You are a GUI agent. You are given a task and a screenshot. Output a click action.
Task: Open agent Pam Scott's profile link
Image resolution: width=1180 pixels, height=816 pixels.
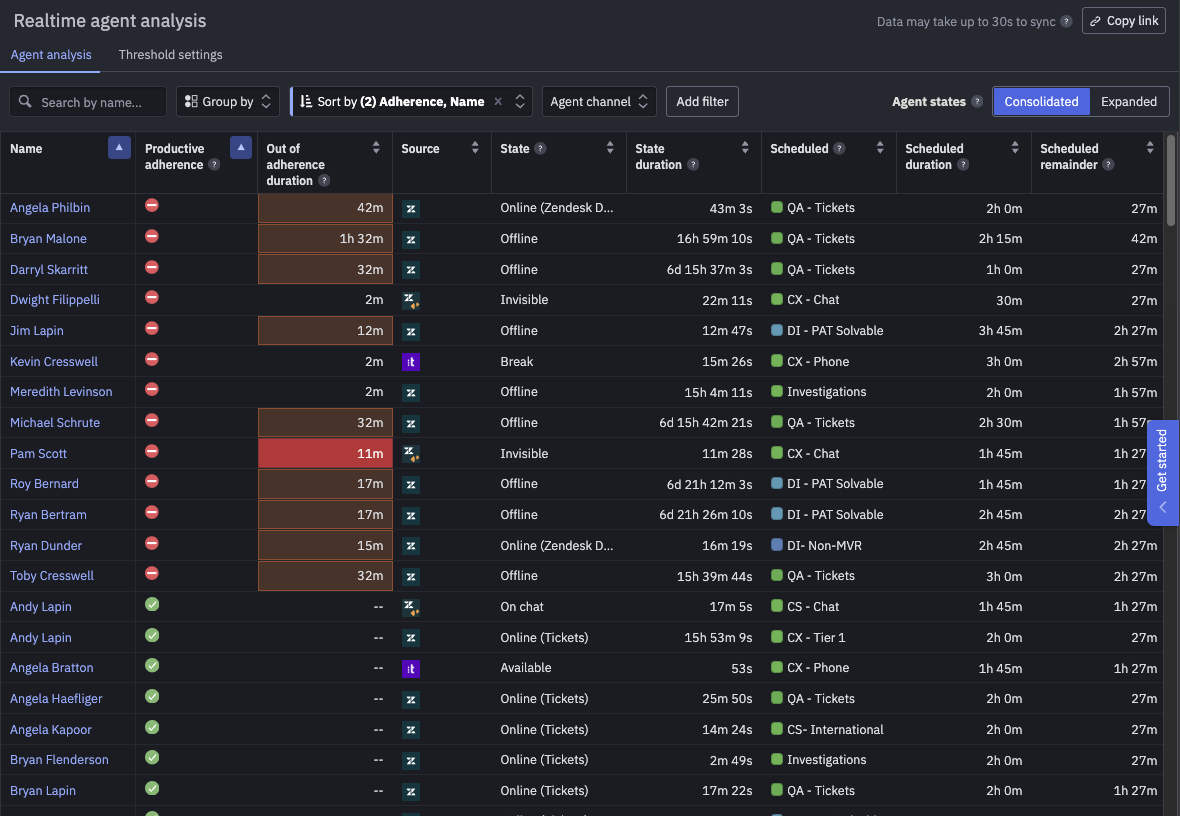point(38,453)
